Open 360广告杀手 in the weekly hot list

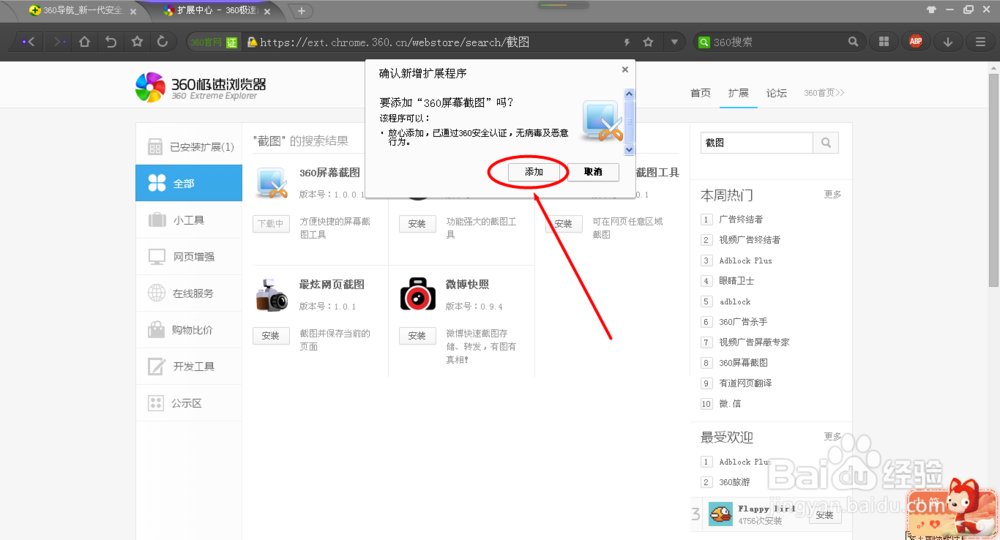743,322
